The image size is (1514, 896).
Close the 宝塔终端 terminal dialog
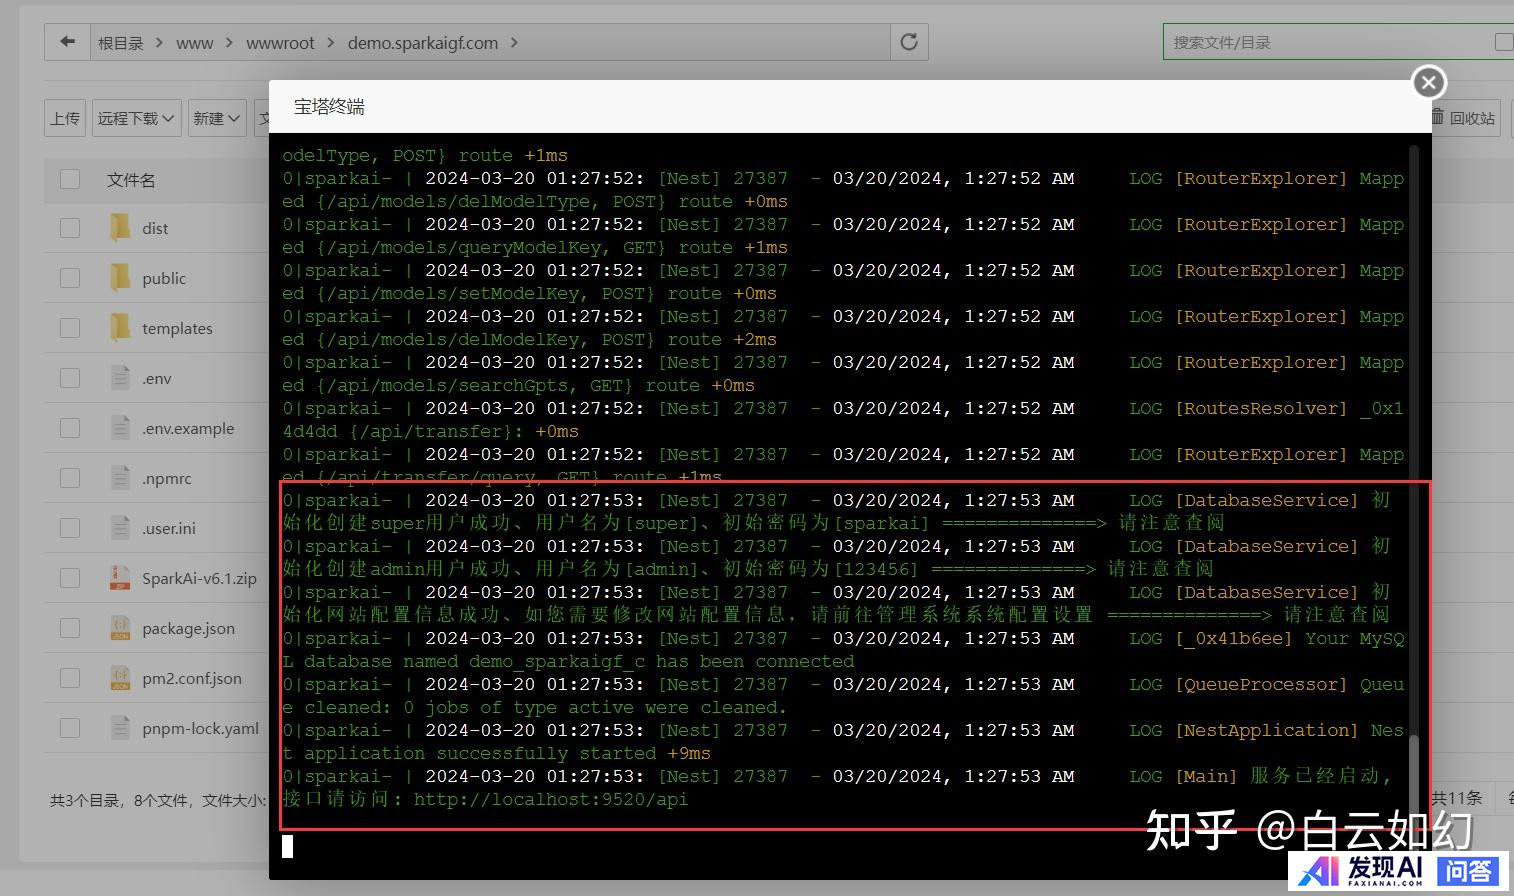pyautogui.click(x=1429, y=82)
